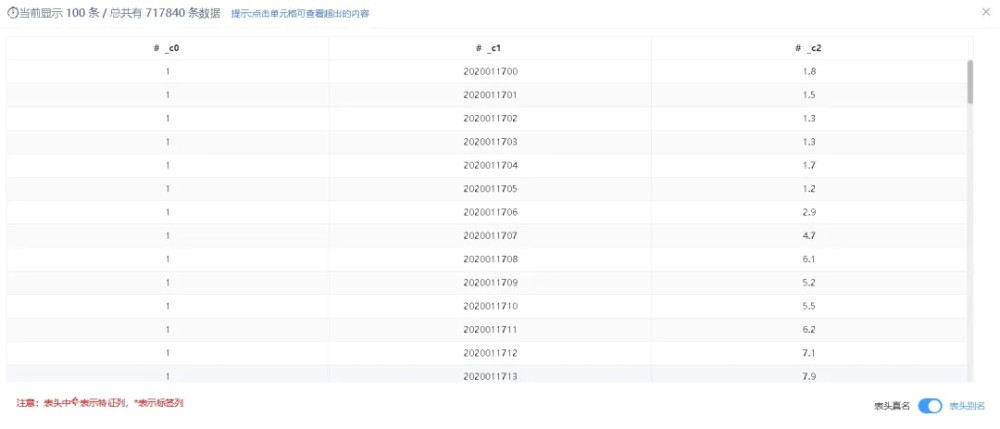Click the hint text 提示:点击单元格可查看超出的内容
The height and width of the screenshot is (429, 1000).
300,13
